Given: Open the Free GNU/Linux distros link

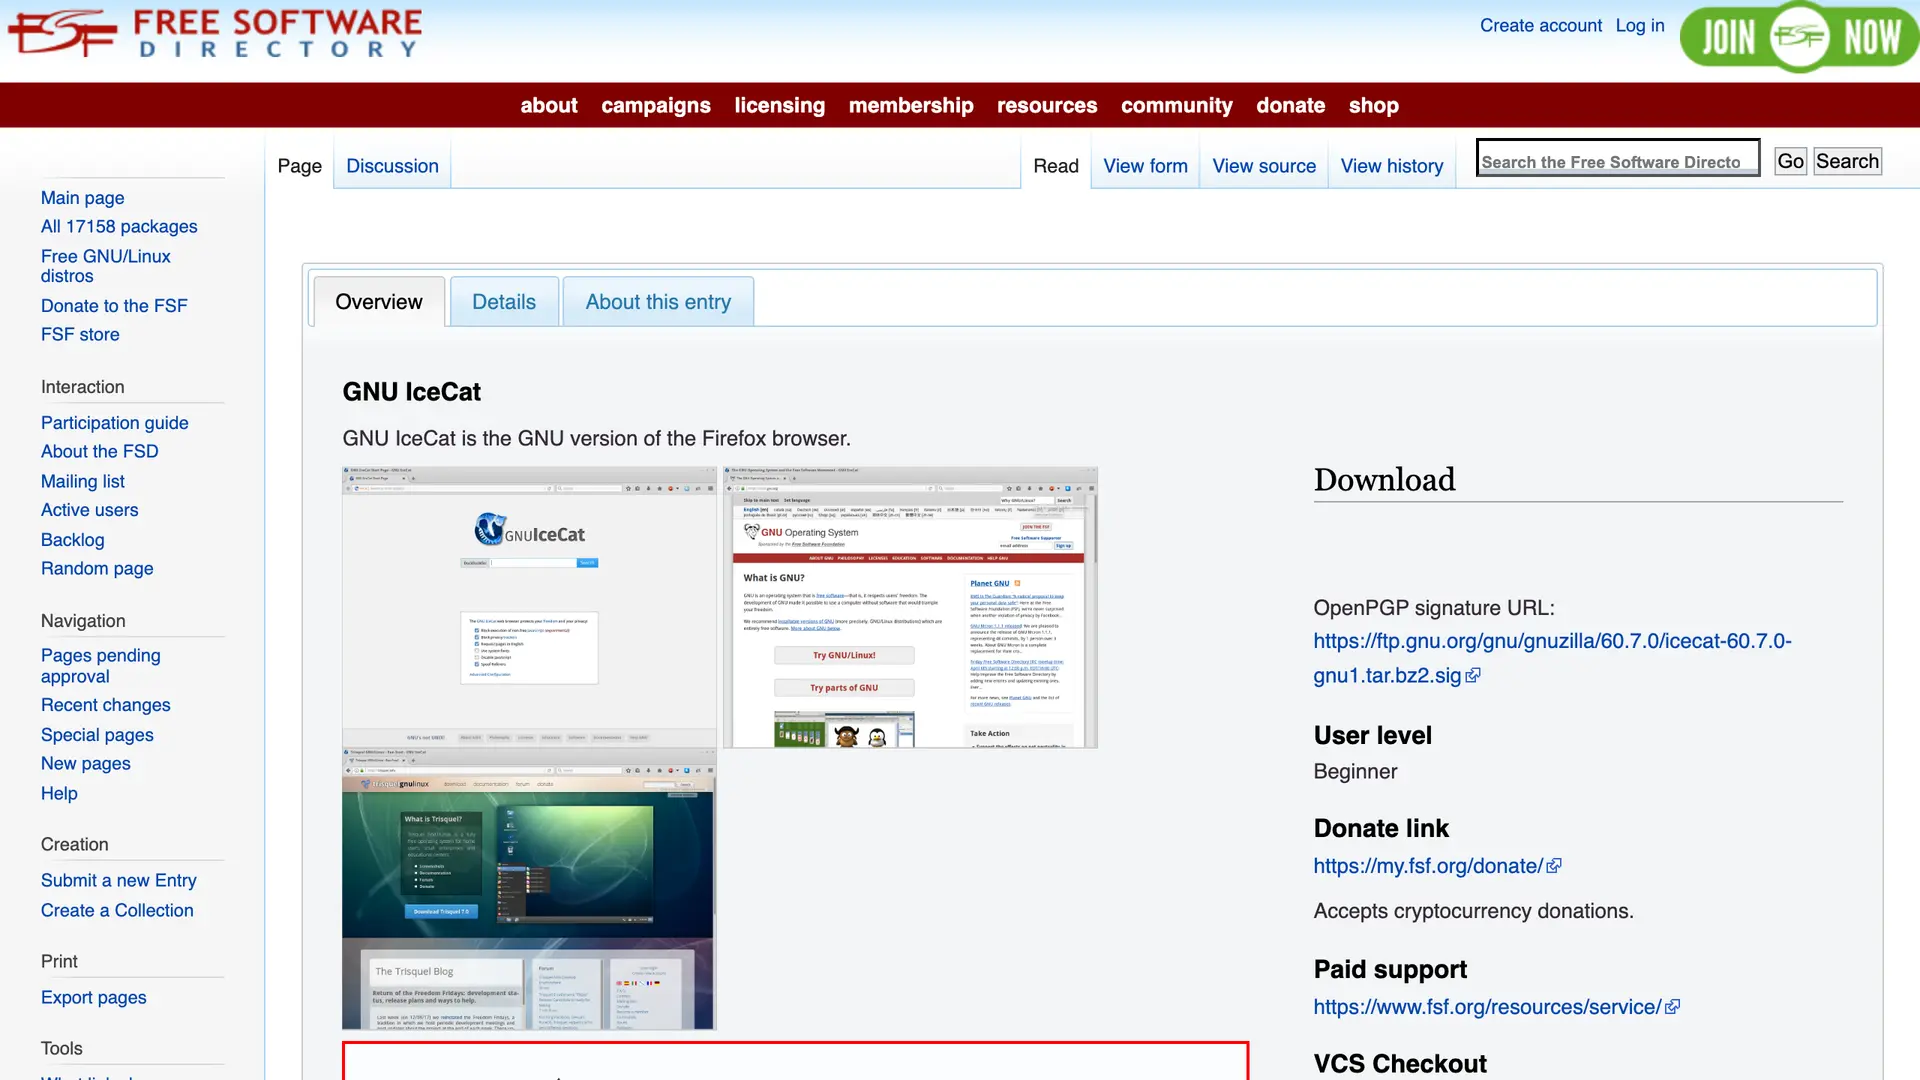Looking at the screenshot, I should [x=106, y=266].
